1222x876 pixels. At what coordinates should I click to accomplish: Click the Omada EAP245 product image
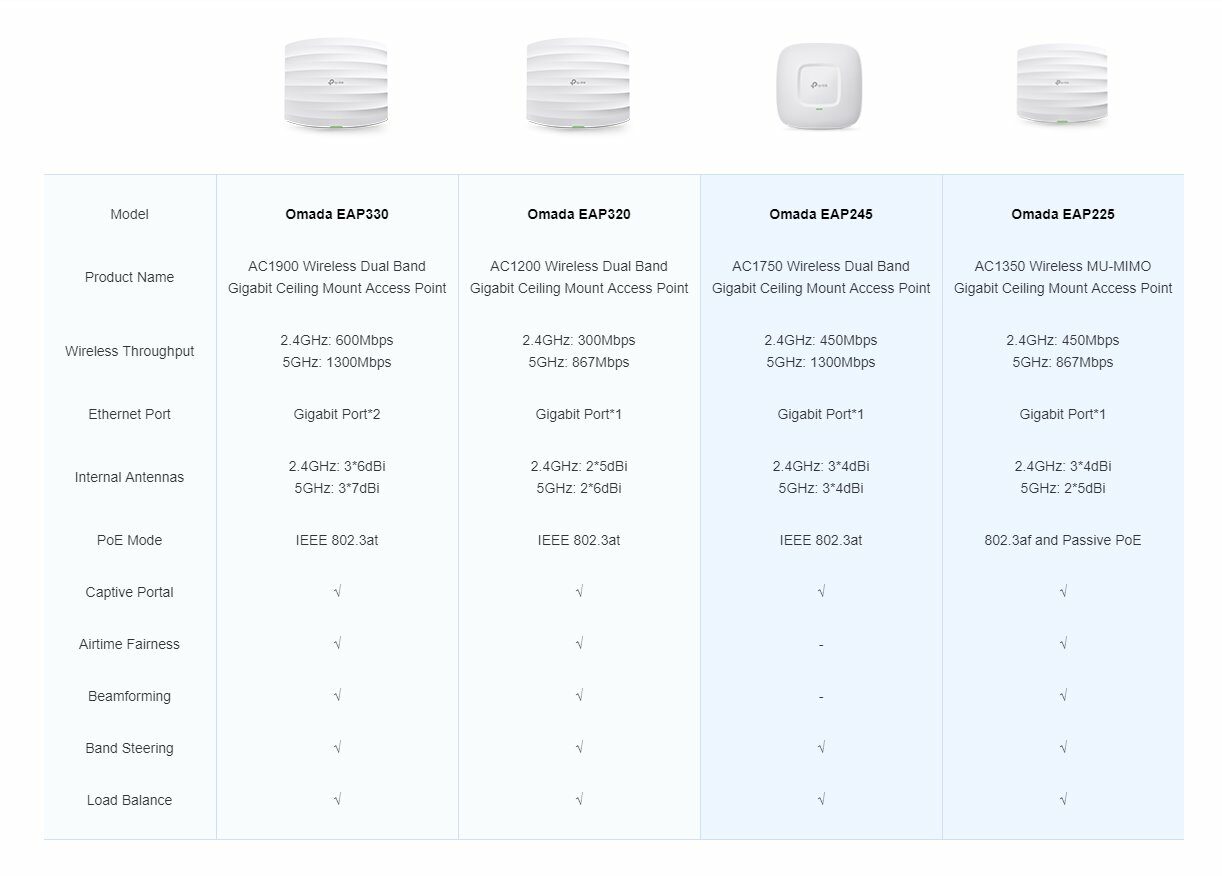tap(820, 88)
